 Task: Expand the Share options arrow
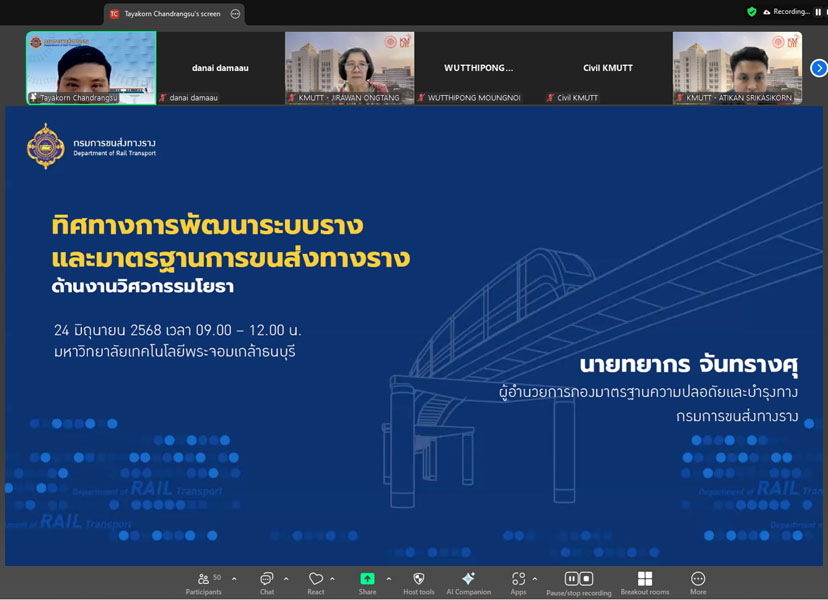point(389,579)
